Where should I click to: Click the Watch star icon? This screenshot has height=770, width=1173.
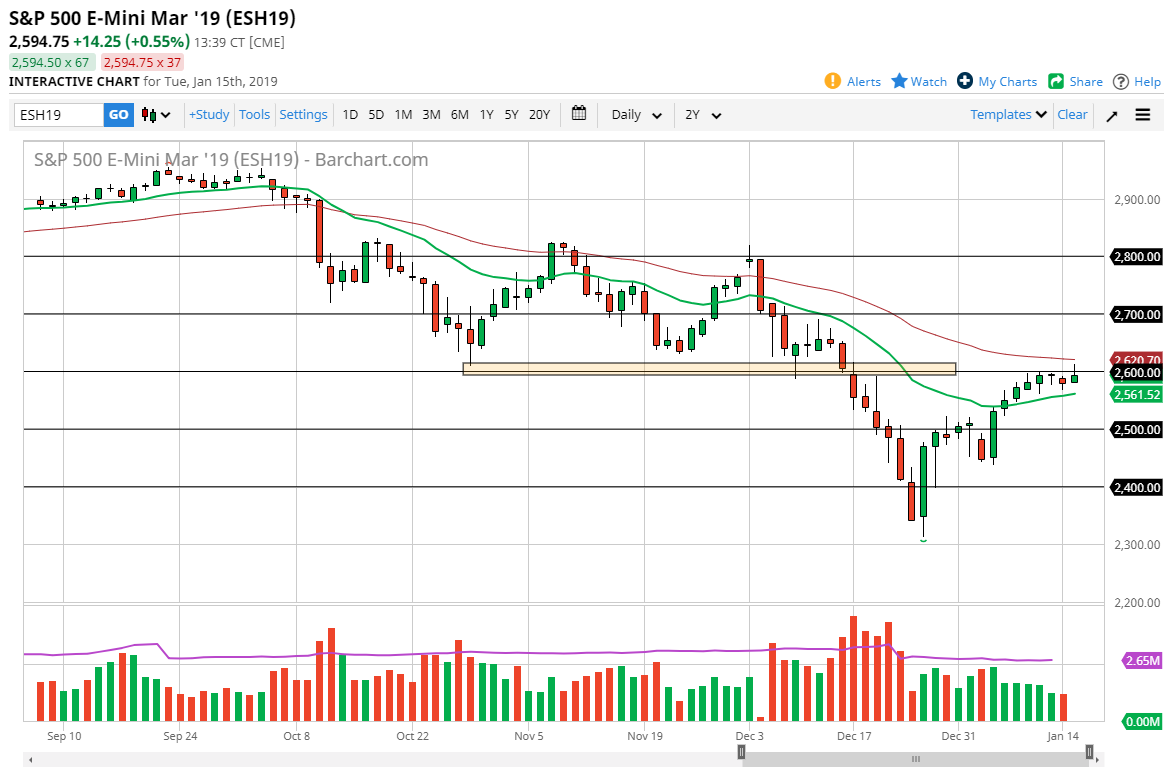point(899,81)
